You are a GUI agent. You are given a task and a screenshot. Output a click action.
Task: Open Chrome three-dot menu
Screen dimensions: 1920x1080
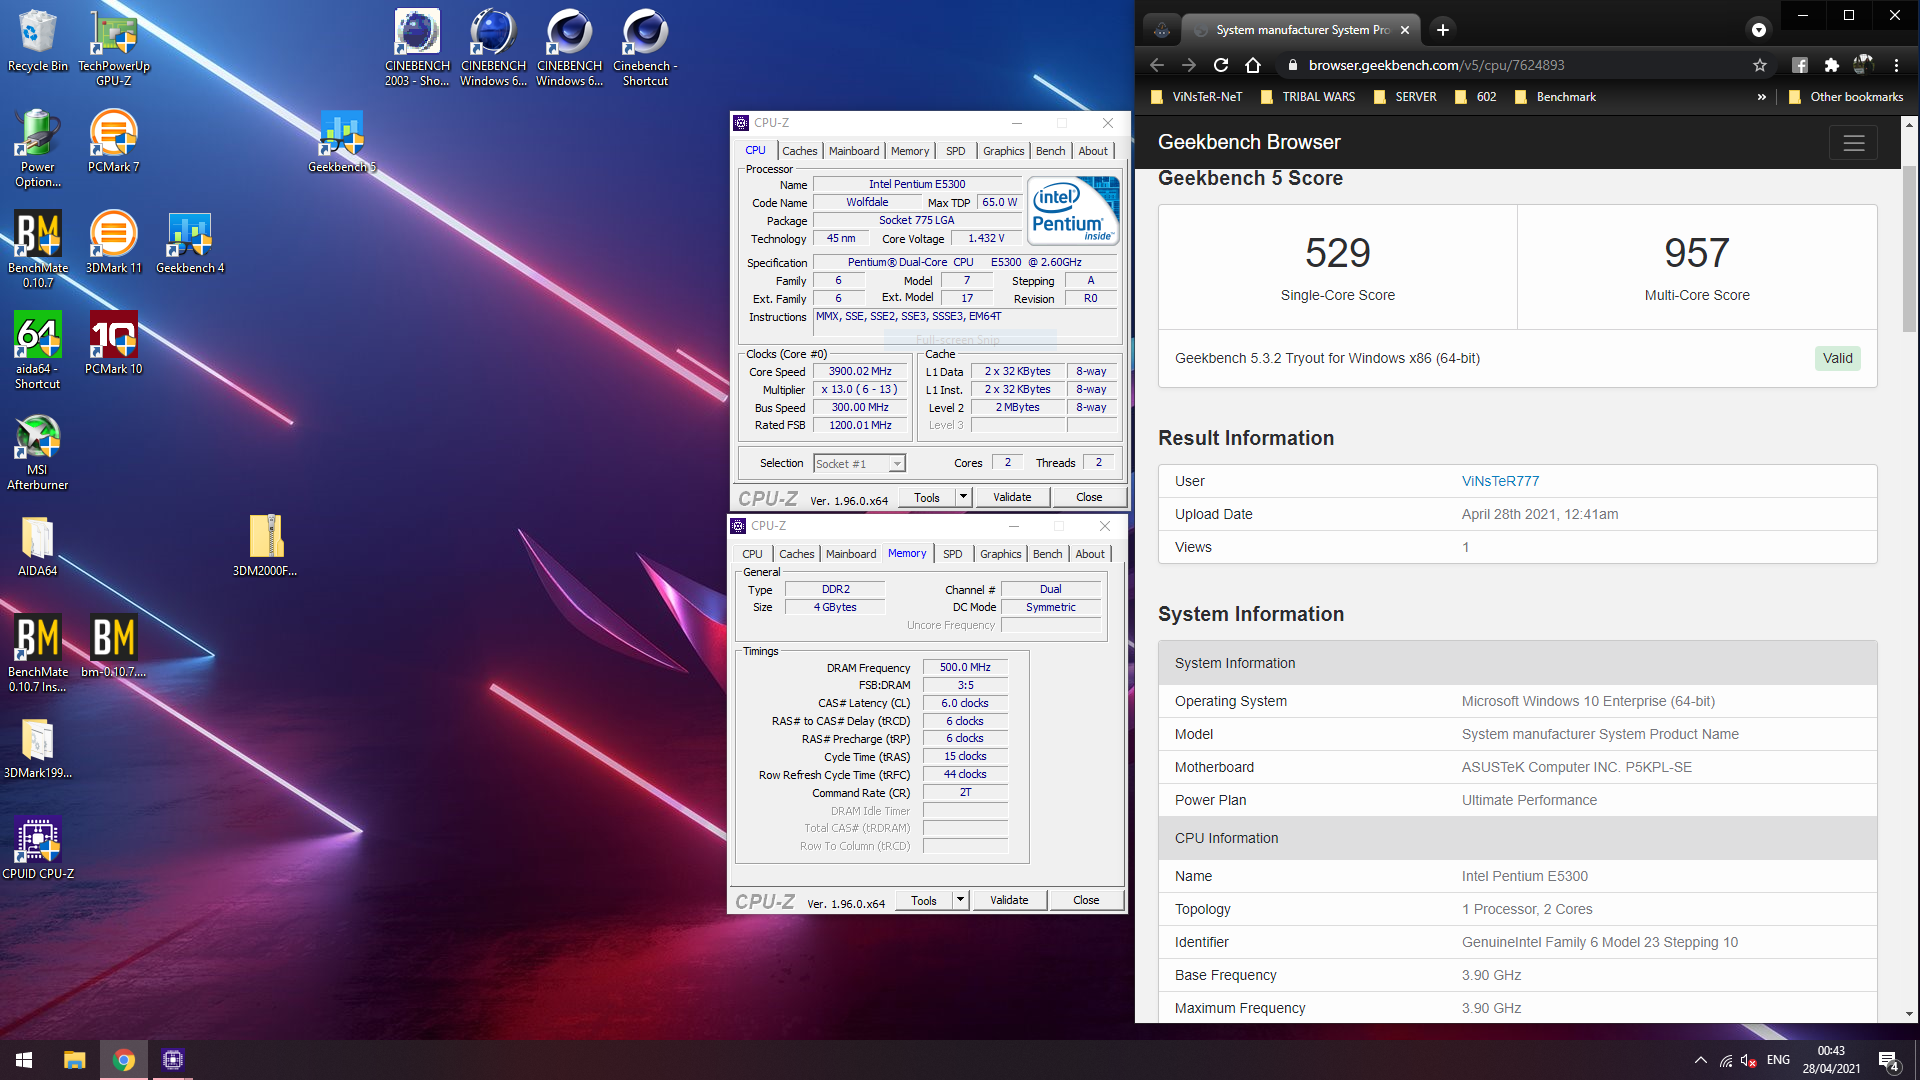pyautogui.click(x=1896, y=65)
